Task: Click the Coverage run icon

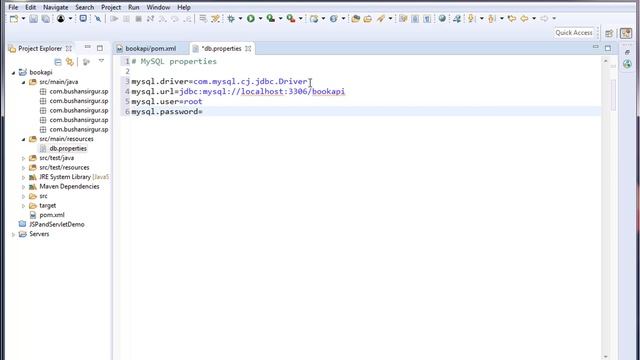Action: click(271, 19)
